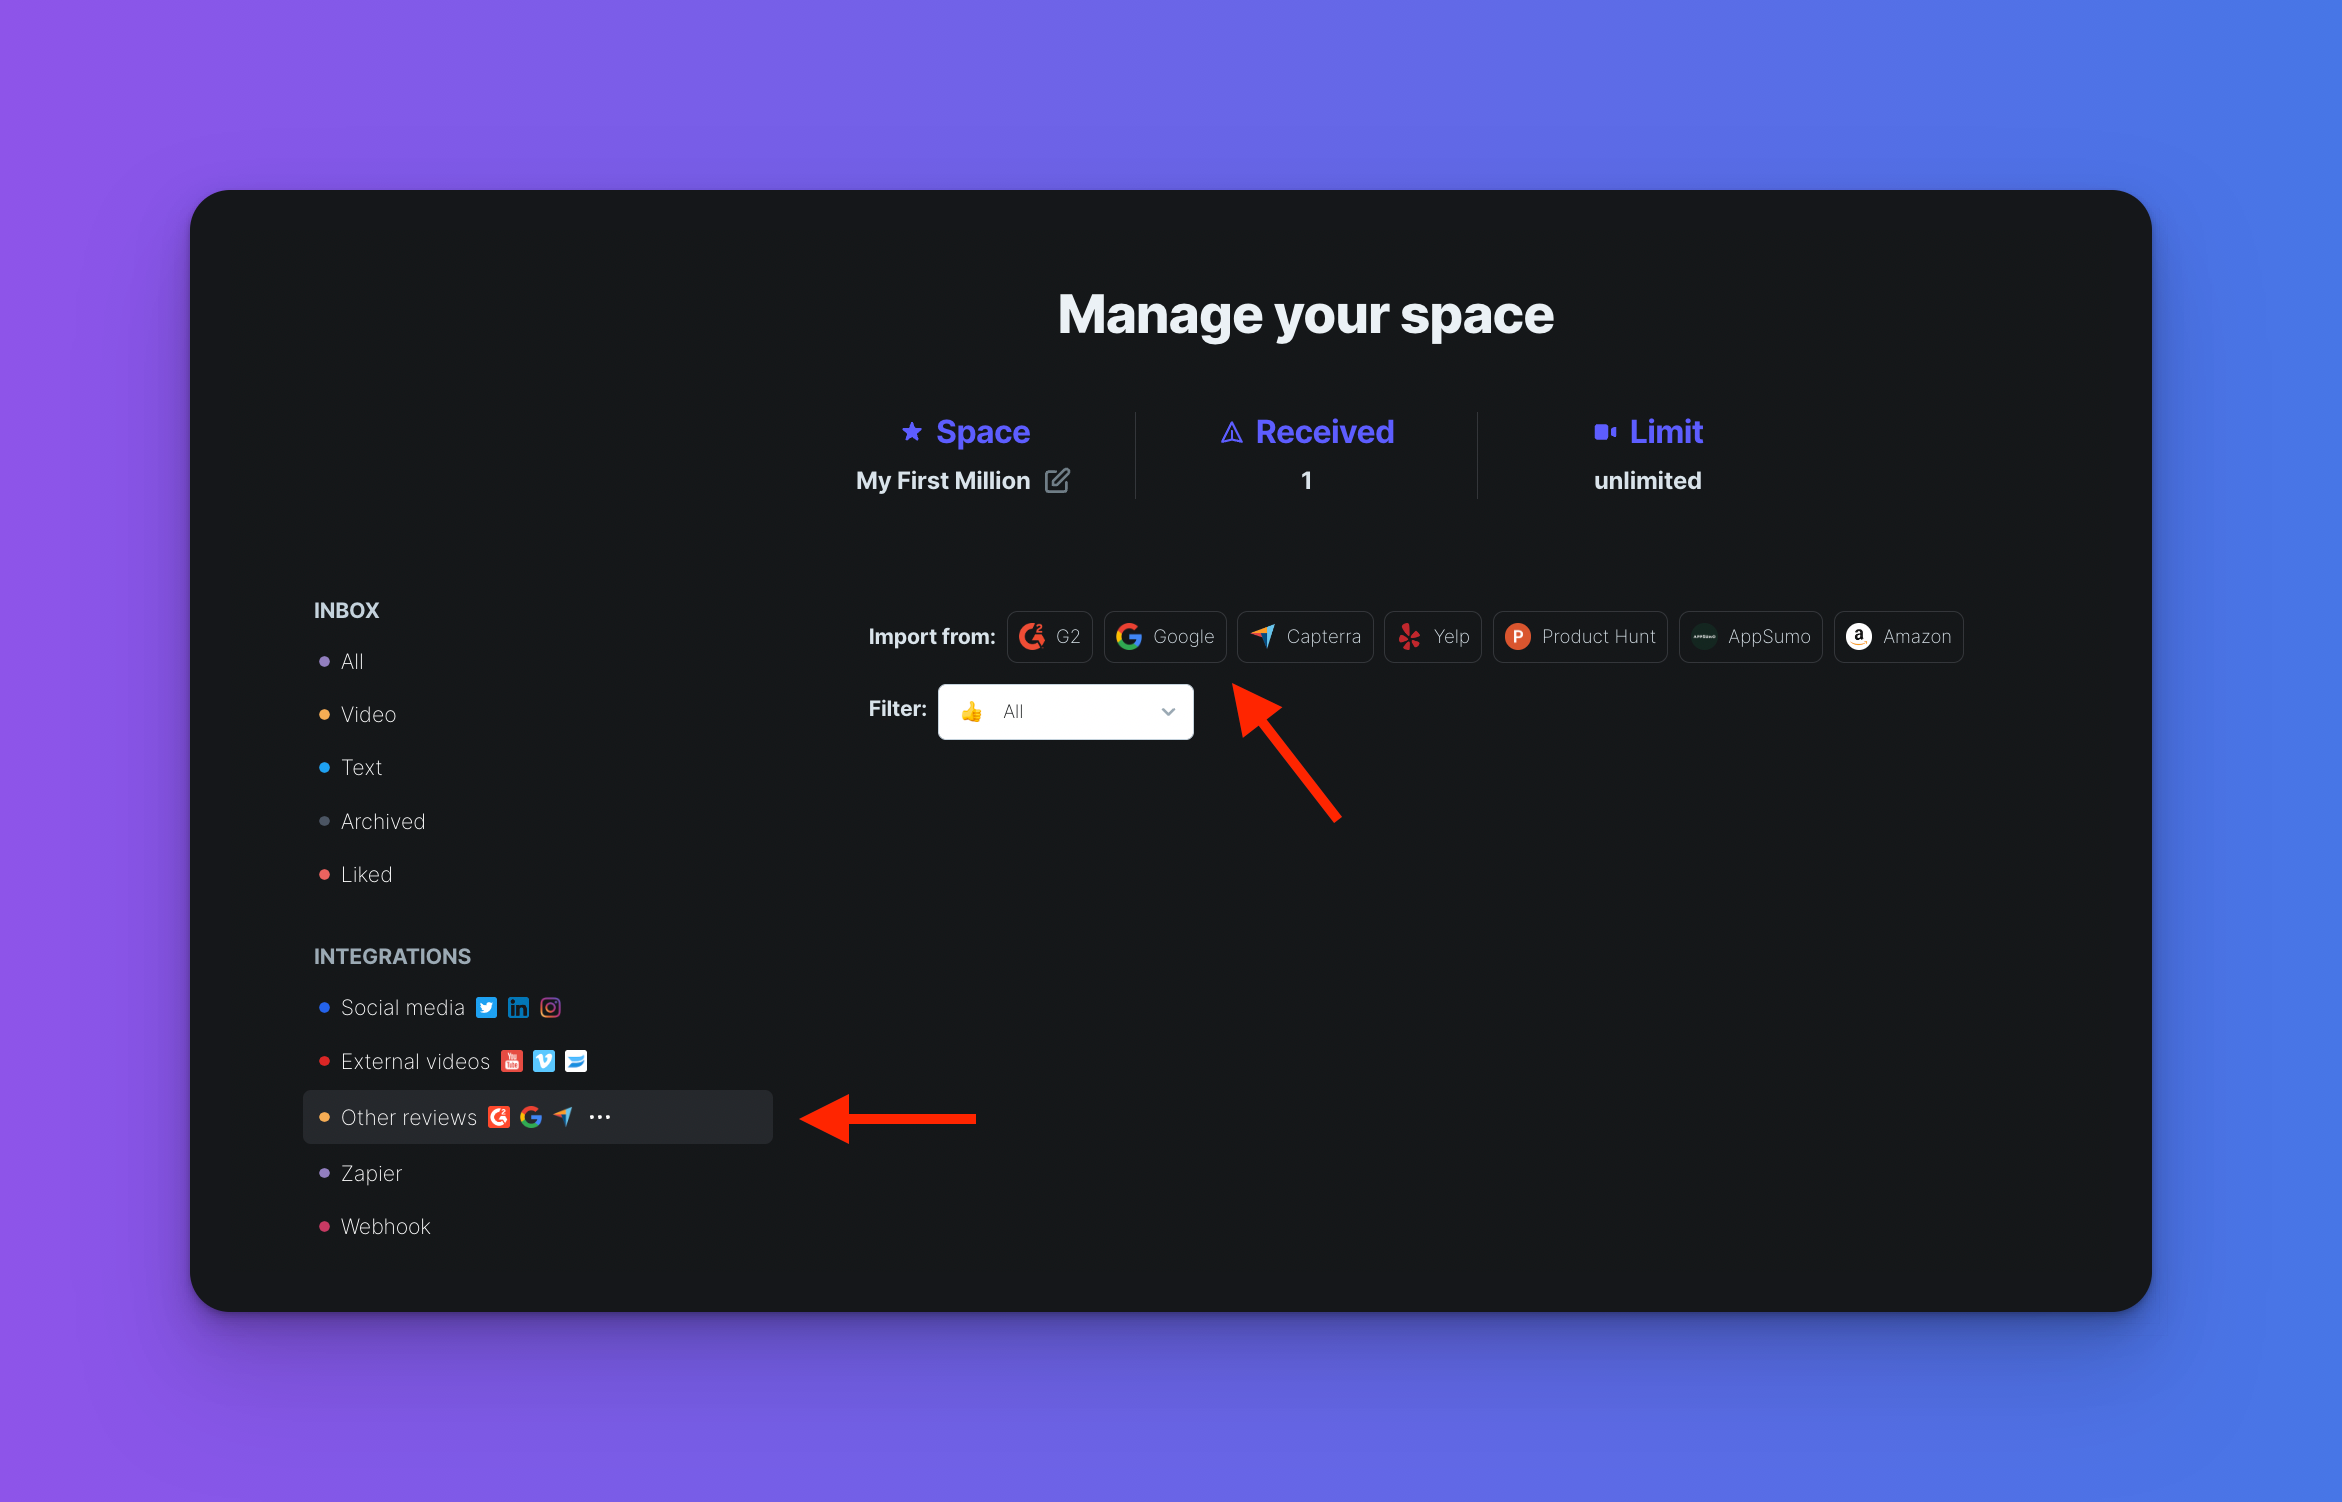Click the Google logo import button
The image size is (2342, 1502).
(x=1165, y=637)
